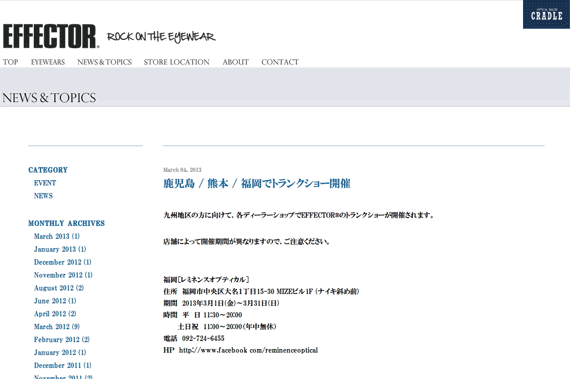Open STORE LOCATION page
The image size is (570, 379).
pyautogui.click(x=176, y=62)
